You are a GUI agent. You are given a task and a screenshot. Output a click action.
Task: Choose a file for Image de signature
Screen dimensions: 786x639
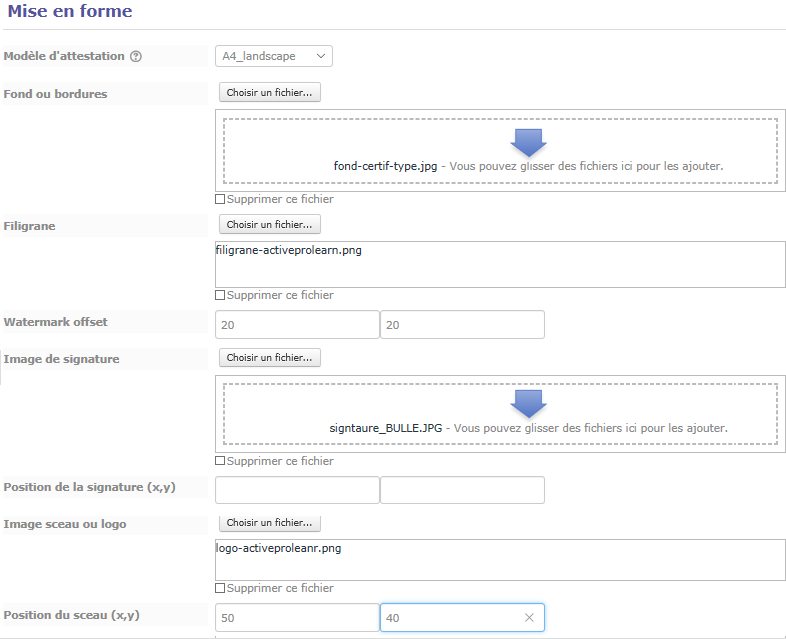click(270, 357)
